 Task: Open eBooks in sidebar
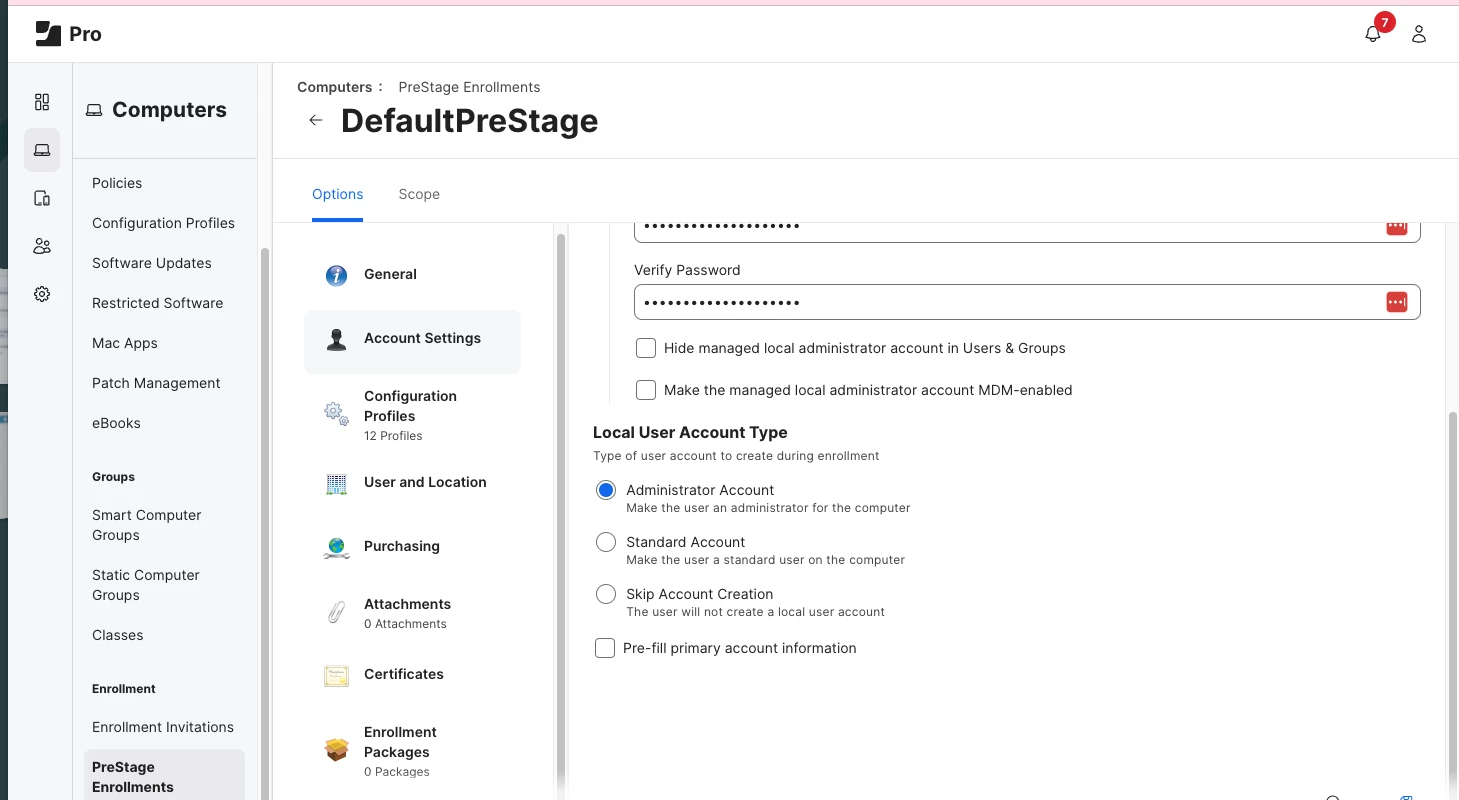click(116, 423)
